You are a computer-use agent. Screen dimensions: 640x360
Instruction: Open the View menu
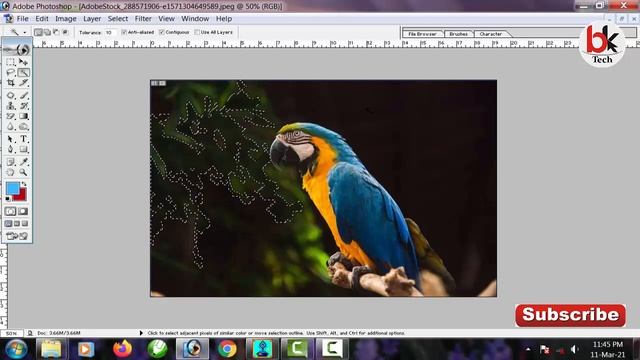[x=166, y=19]
